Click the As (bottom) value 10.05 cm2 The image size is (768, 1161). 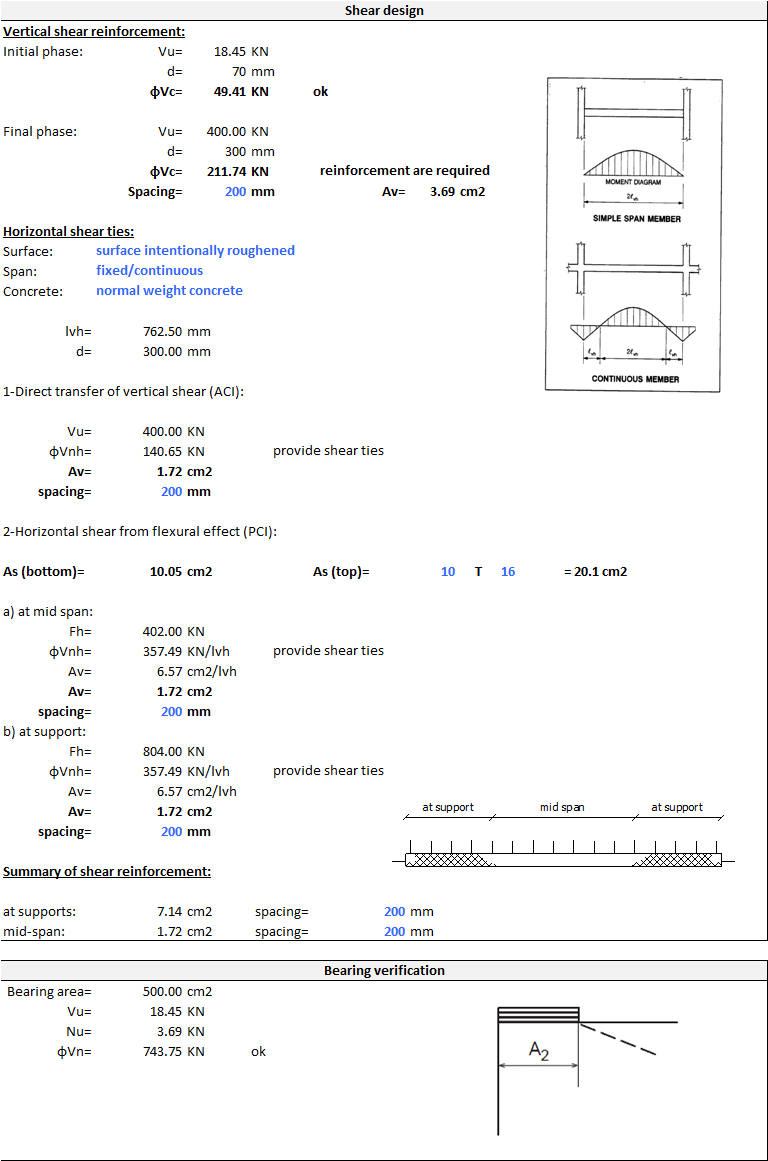pyautogui.click(x=181, y=572)
